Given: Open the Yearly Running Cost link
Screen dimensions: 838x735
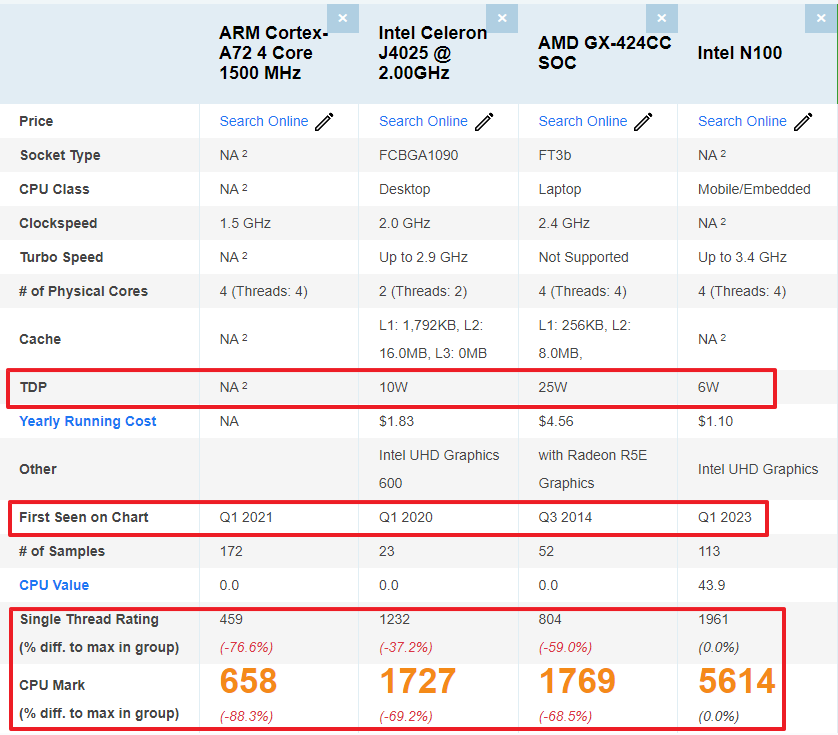Looking at the screenshot, I should pos(88,421).
